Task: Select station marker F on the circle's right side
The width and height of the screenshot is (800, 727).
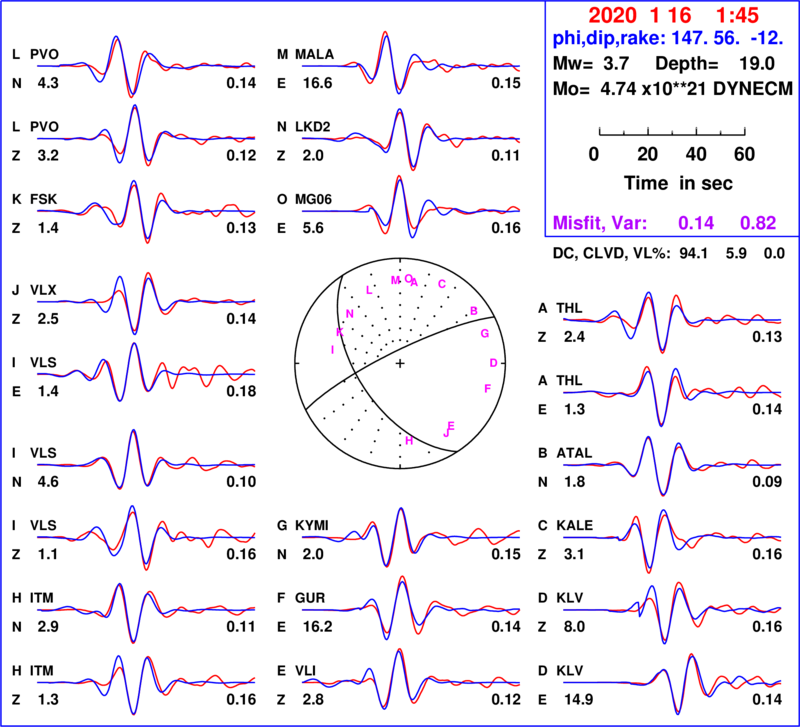Action: 487,388
